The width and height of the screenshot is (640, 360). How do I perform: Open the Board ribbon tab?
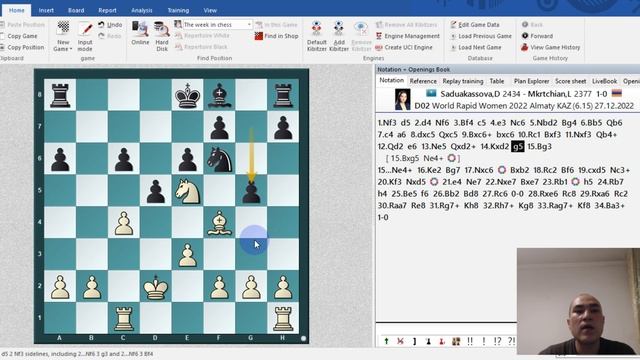76,10
